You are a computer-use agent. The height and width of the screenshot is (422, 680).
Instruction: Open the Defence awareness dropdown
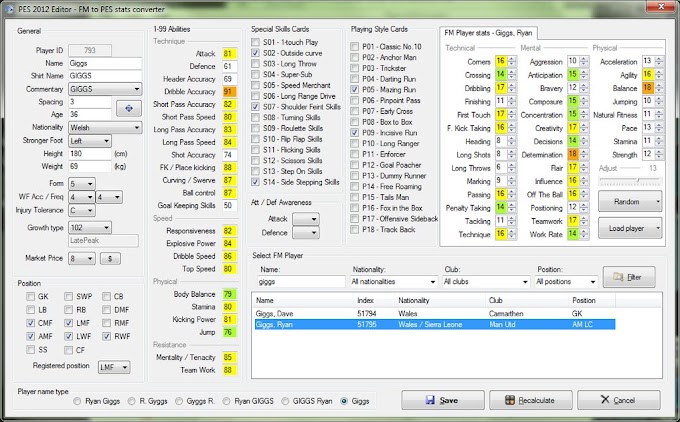(x=306, y=233)
